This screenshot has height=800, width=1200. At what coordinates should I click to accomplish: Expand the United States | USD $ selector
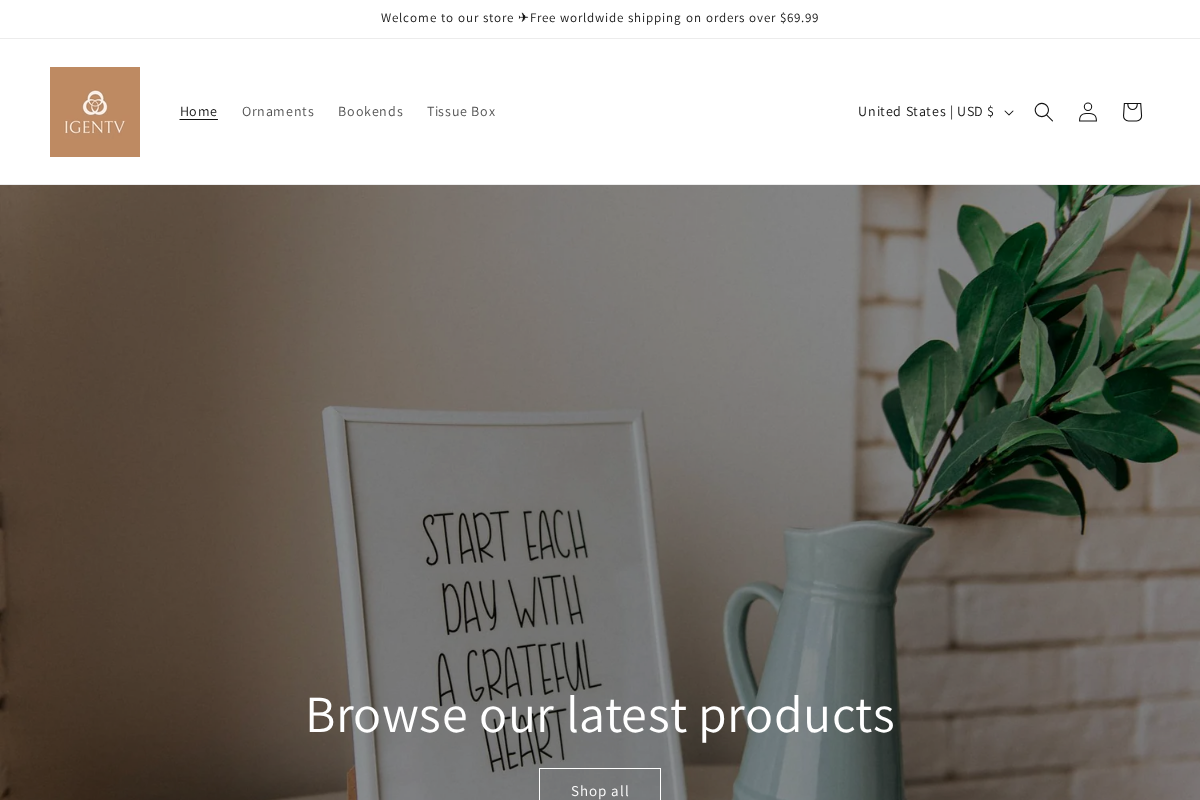[936, 112]
